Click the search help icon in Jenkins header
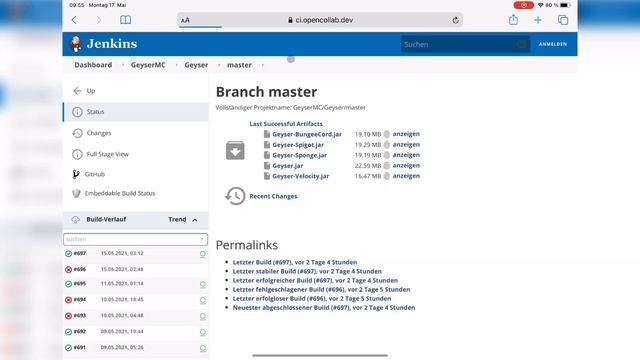Image resolution: width=640 pixels, height=360 pixels. coord(522,44)
